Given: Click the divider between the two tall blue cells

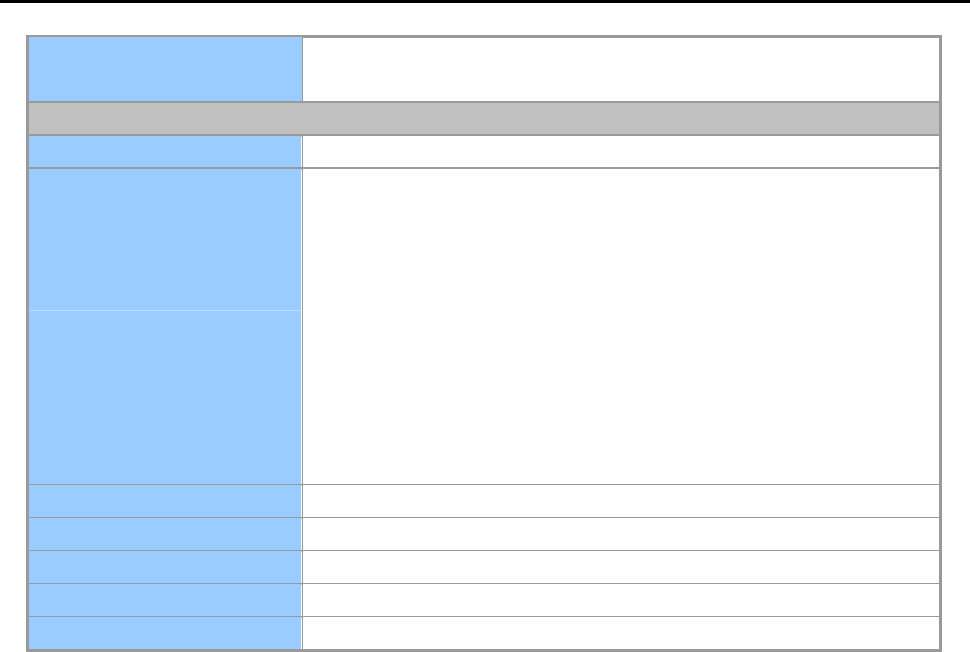Looking at the screenshot, I should tap(165, 310).
